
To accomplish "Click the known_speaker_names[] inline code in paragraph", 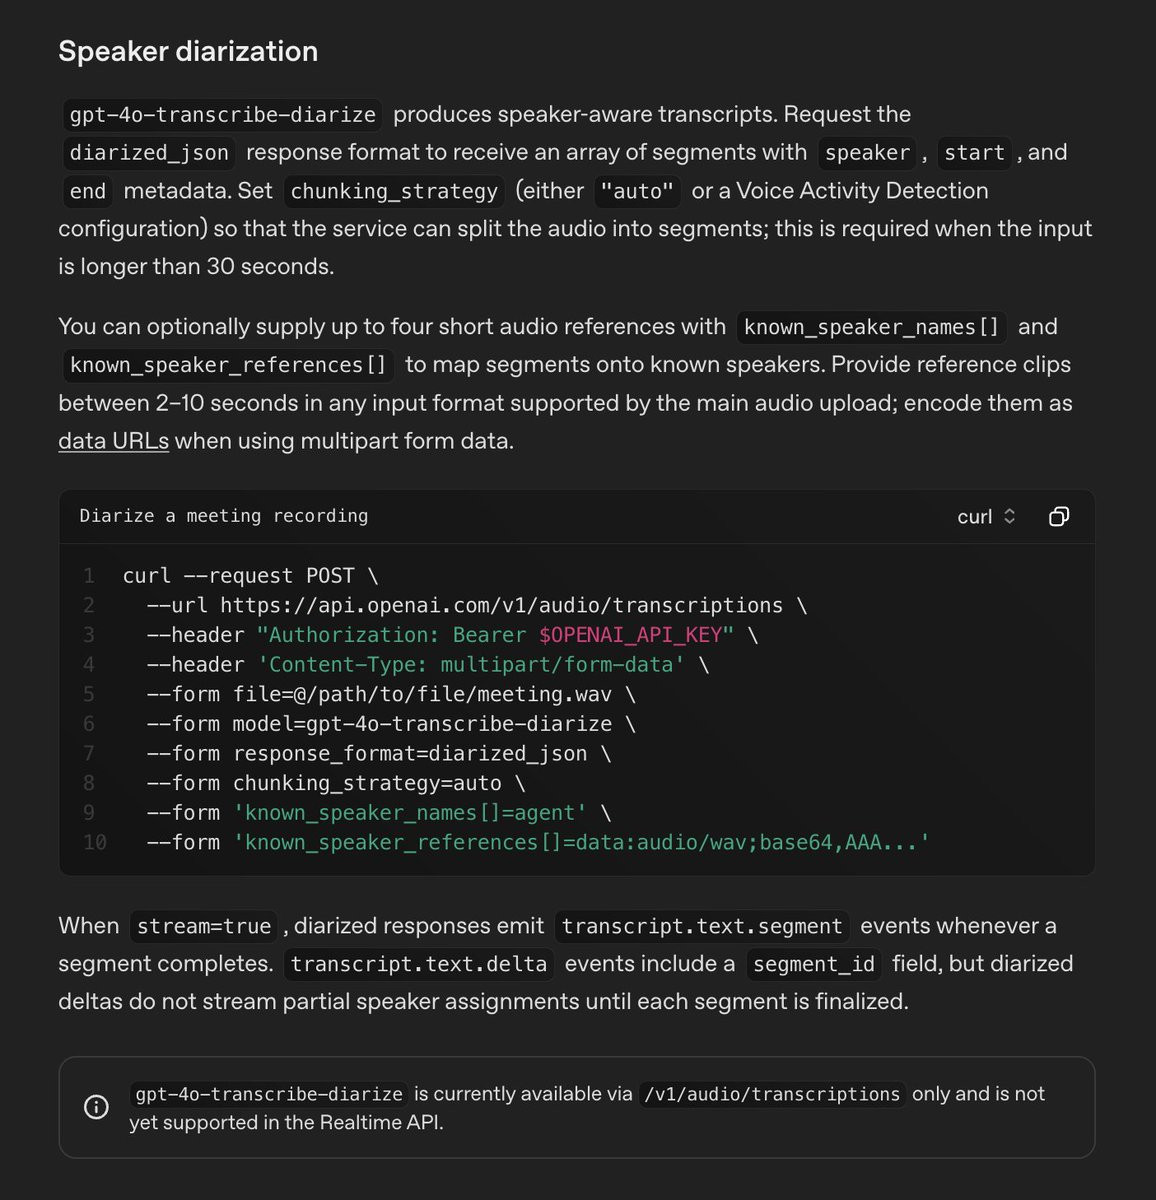I will [x=872, y=327].
